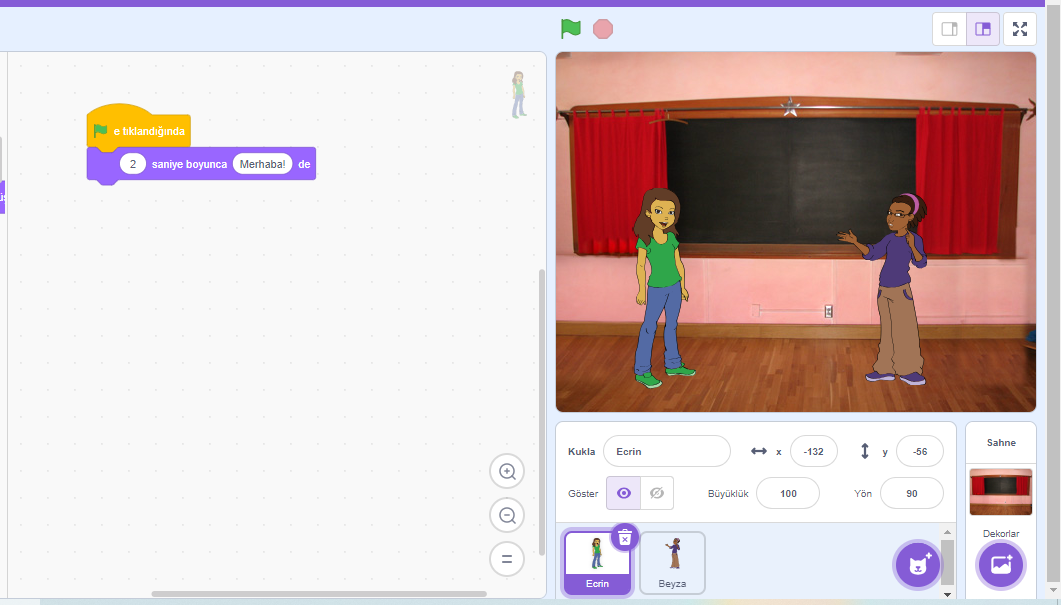
Task: Edit the Yön direction field
Action: click(911, 493)
